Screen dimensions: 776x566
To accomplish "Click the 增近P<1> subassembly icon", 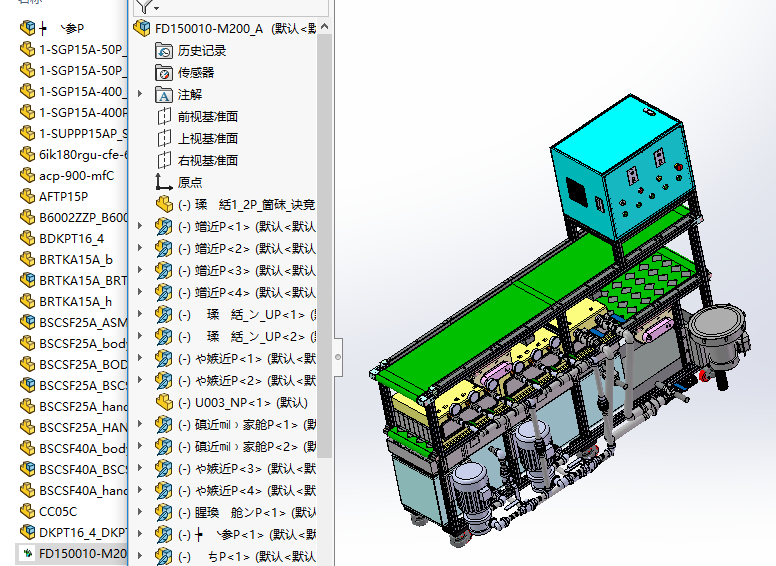I will click(x=164, y=227).
